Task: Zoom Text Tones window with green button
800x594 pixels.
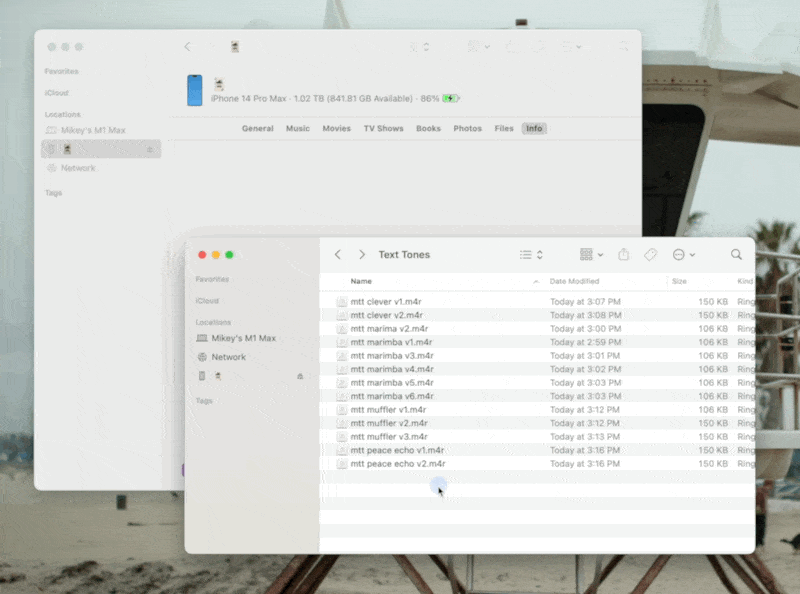Action: pos(229,255)
